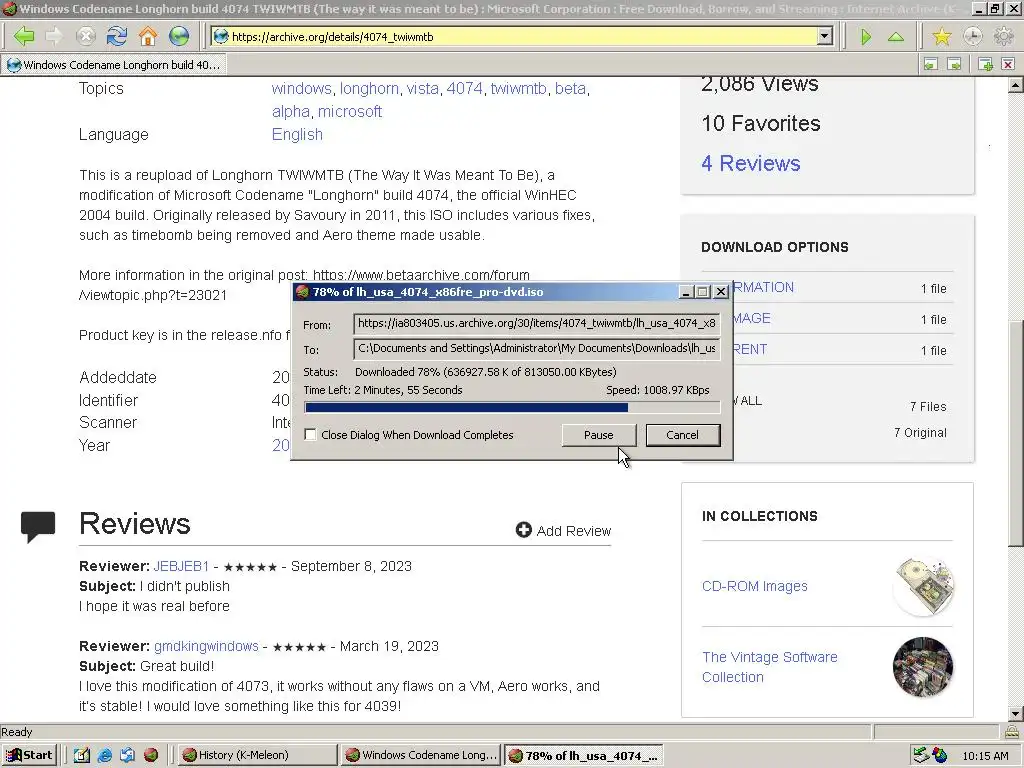The height and width of the screenshot is (768, 1024).
Task: Click the green Go arrow beside the URL bar
Action: (866, 37)
